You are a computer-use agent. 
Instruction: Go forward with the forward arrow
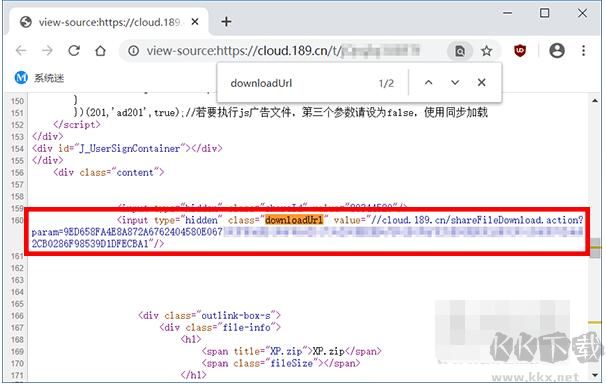point(47,51)
